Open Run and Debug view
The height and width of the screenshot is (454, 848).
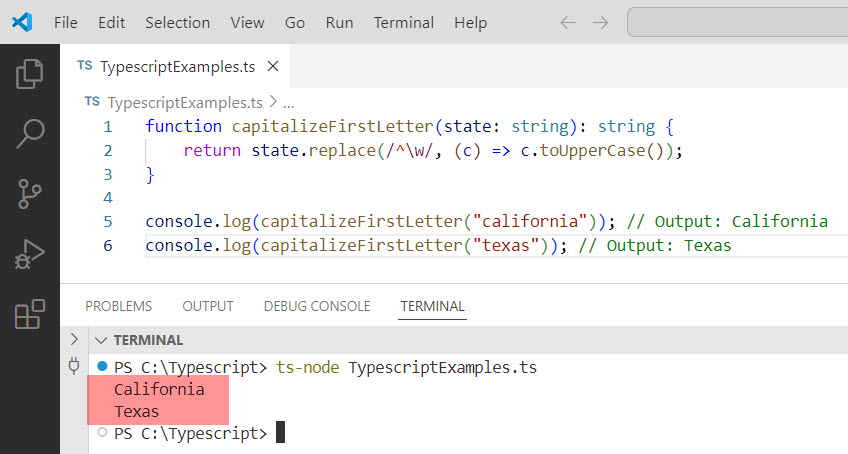(x=29, y=254)
